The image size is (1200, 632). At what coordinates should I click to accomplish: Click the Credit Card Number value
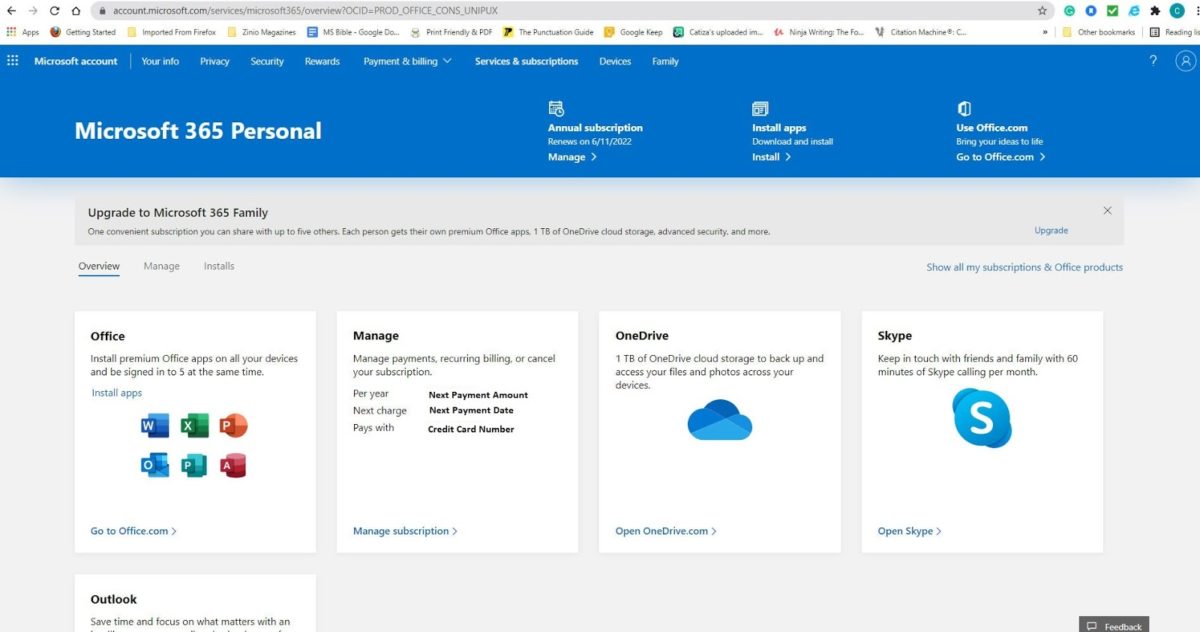pyautogui.click(x=471, y=429)
